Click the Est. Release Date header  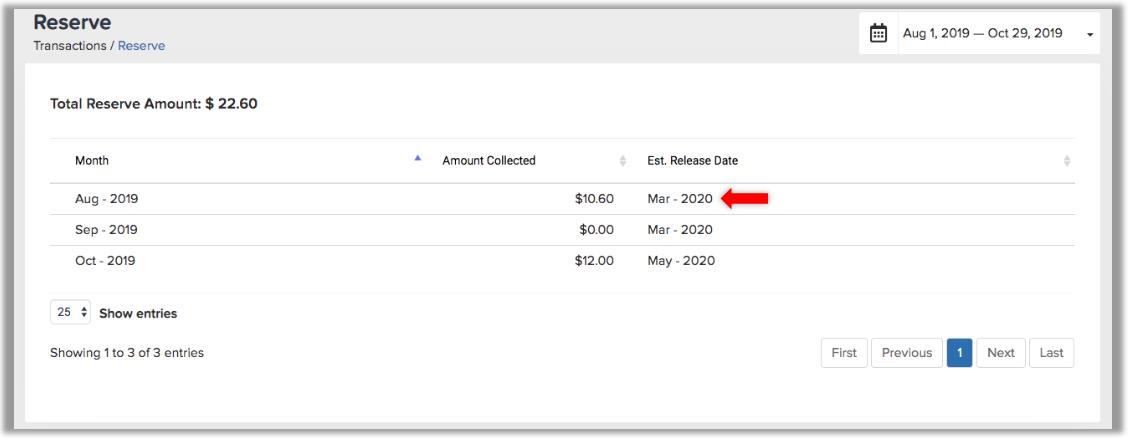[693, 160]
